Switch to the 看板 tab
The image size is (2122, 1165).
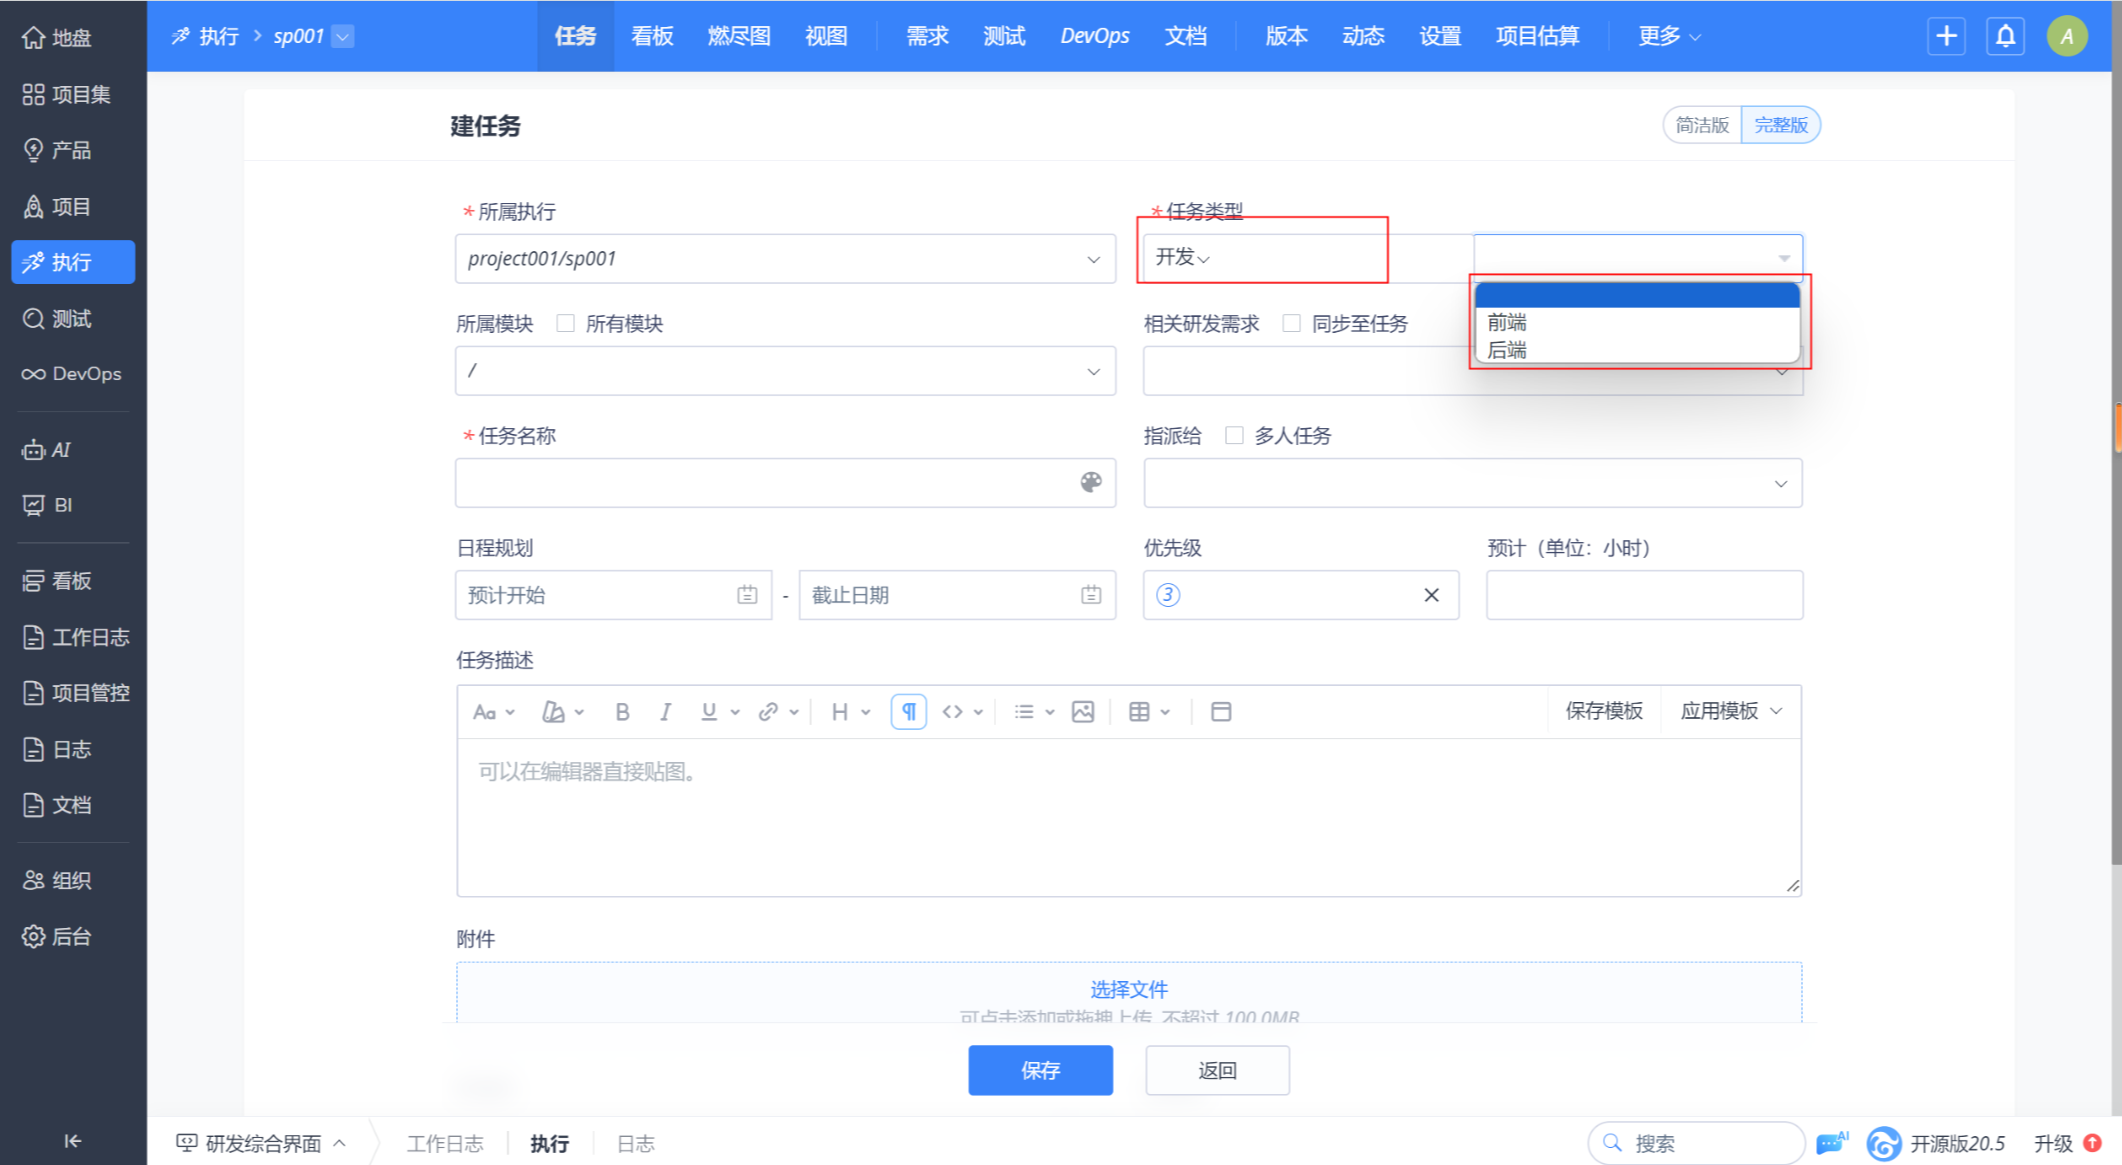click(652, 37)
